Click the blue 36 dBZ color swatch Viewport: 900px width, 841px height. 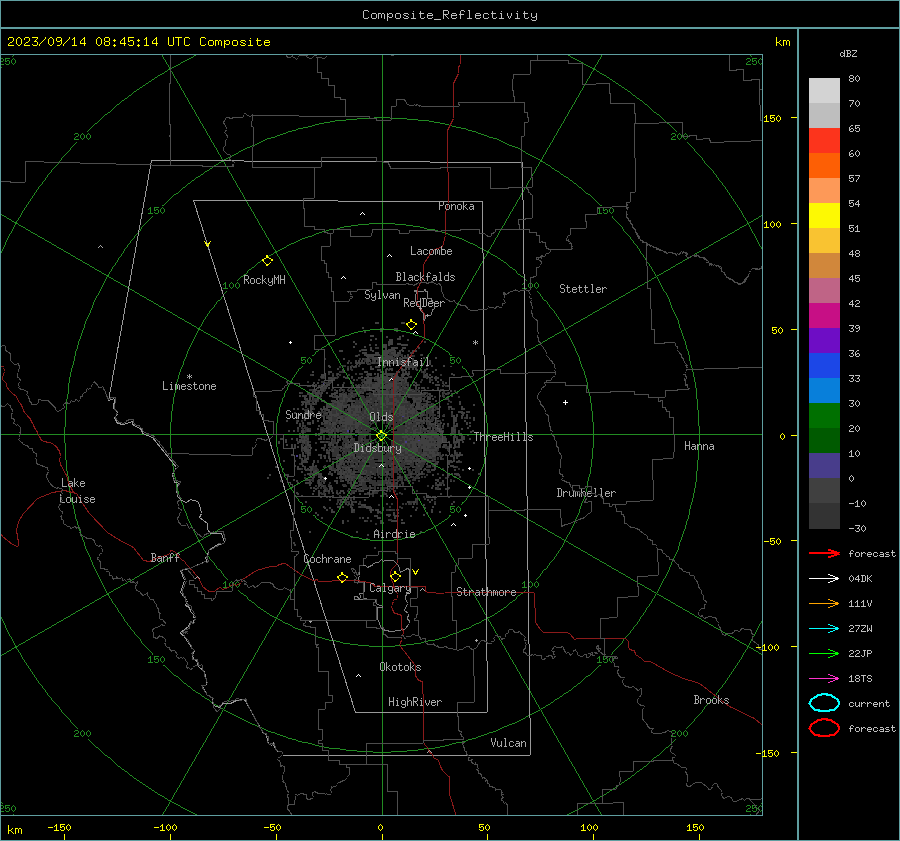(x=824, y=365)
